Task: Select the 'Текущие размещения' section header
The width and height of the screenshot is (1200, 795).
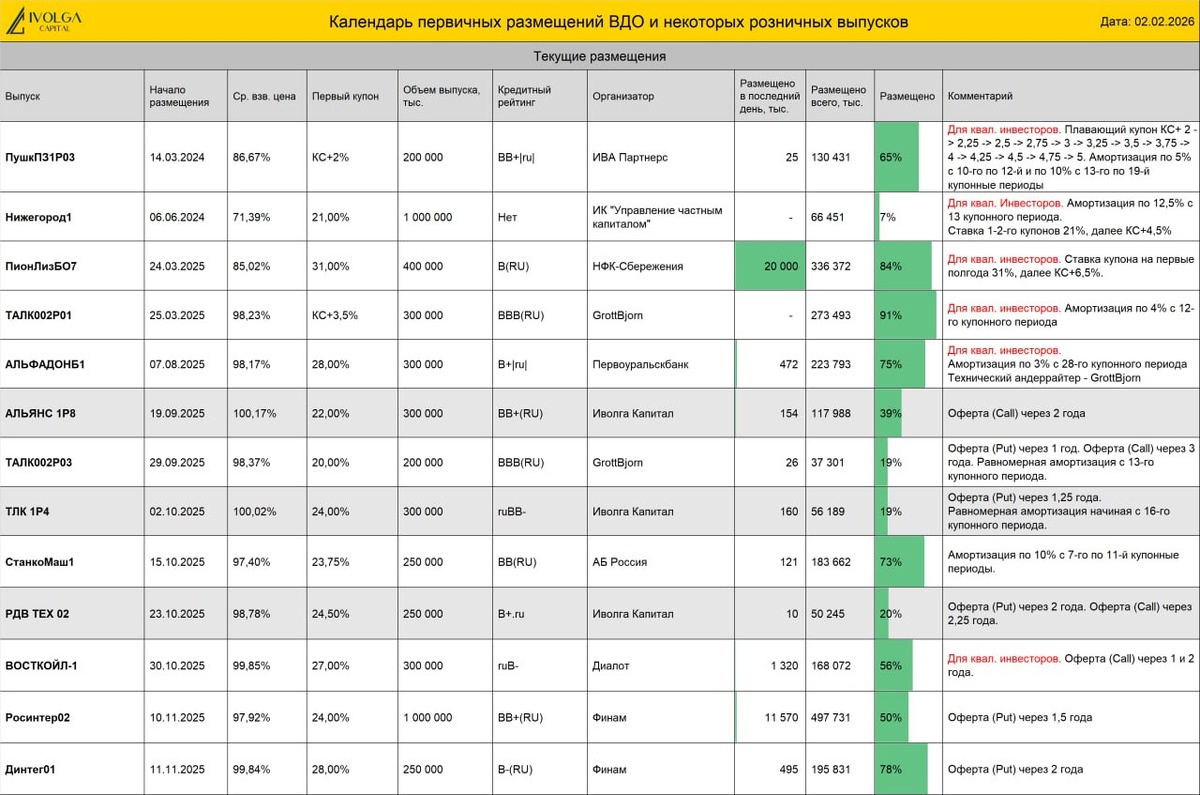Action: pos(600,57)
